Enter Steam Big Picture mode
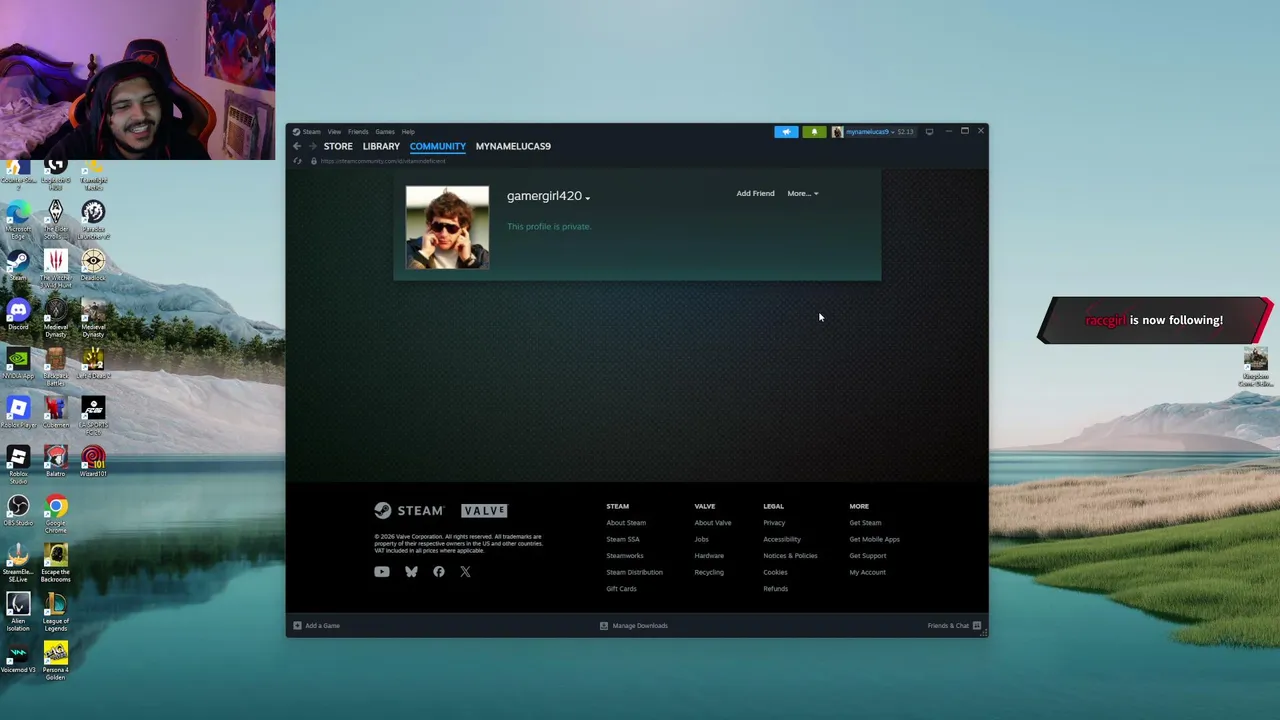 click(929, 131)
